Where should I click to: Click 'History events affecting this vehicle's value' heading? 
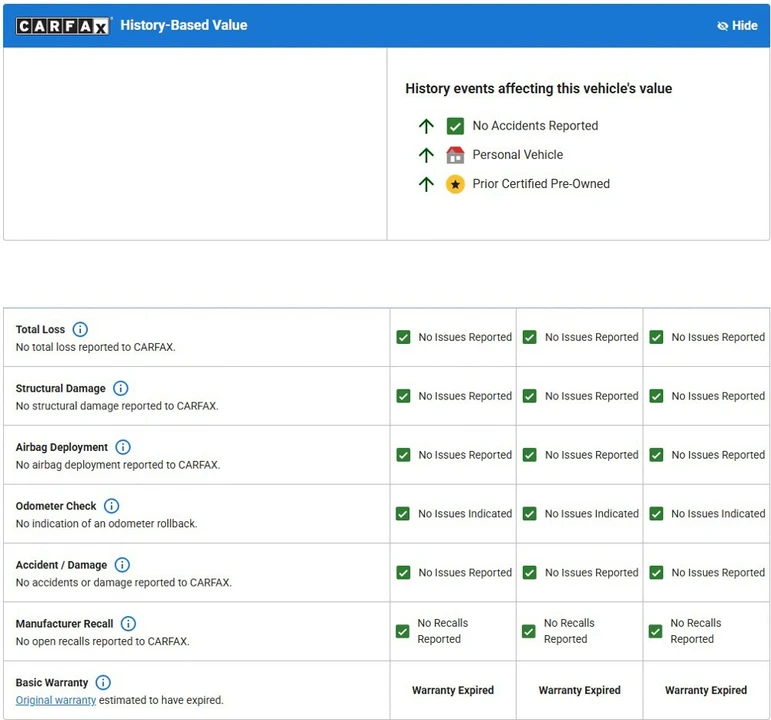(x=538, y=89)
